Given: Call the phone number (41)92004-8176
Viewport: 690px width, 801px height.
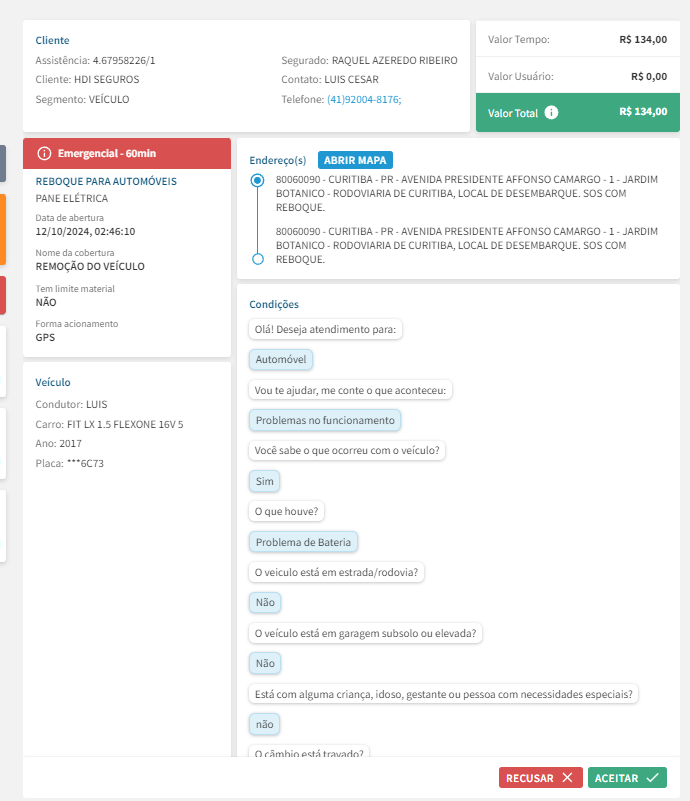Looking at the screenshot, I should pyautogui.click(x=364, y=100).
